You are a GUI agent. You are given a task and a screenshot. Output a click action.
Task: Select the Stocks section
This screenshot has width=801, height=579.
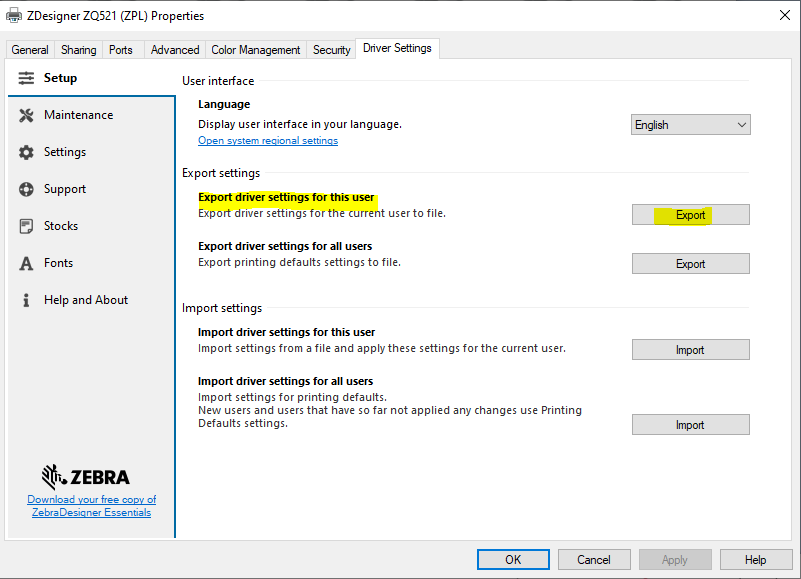coord(61,226)
